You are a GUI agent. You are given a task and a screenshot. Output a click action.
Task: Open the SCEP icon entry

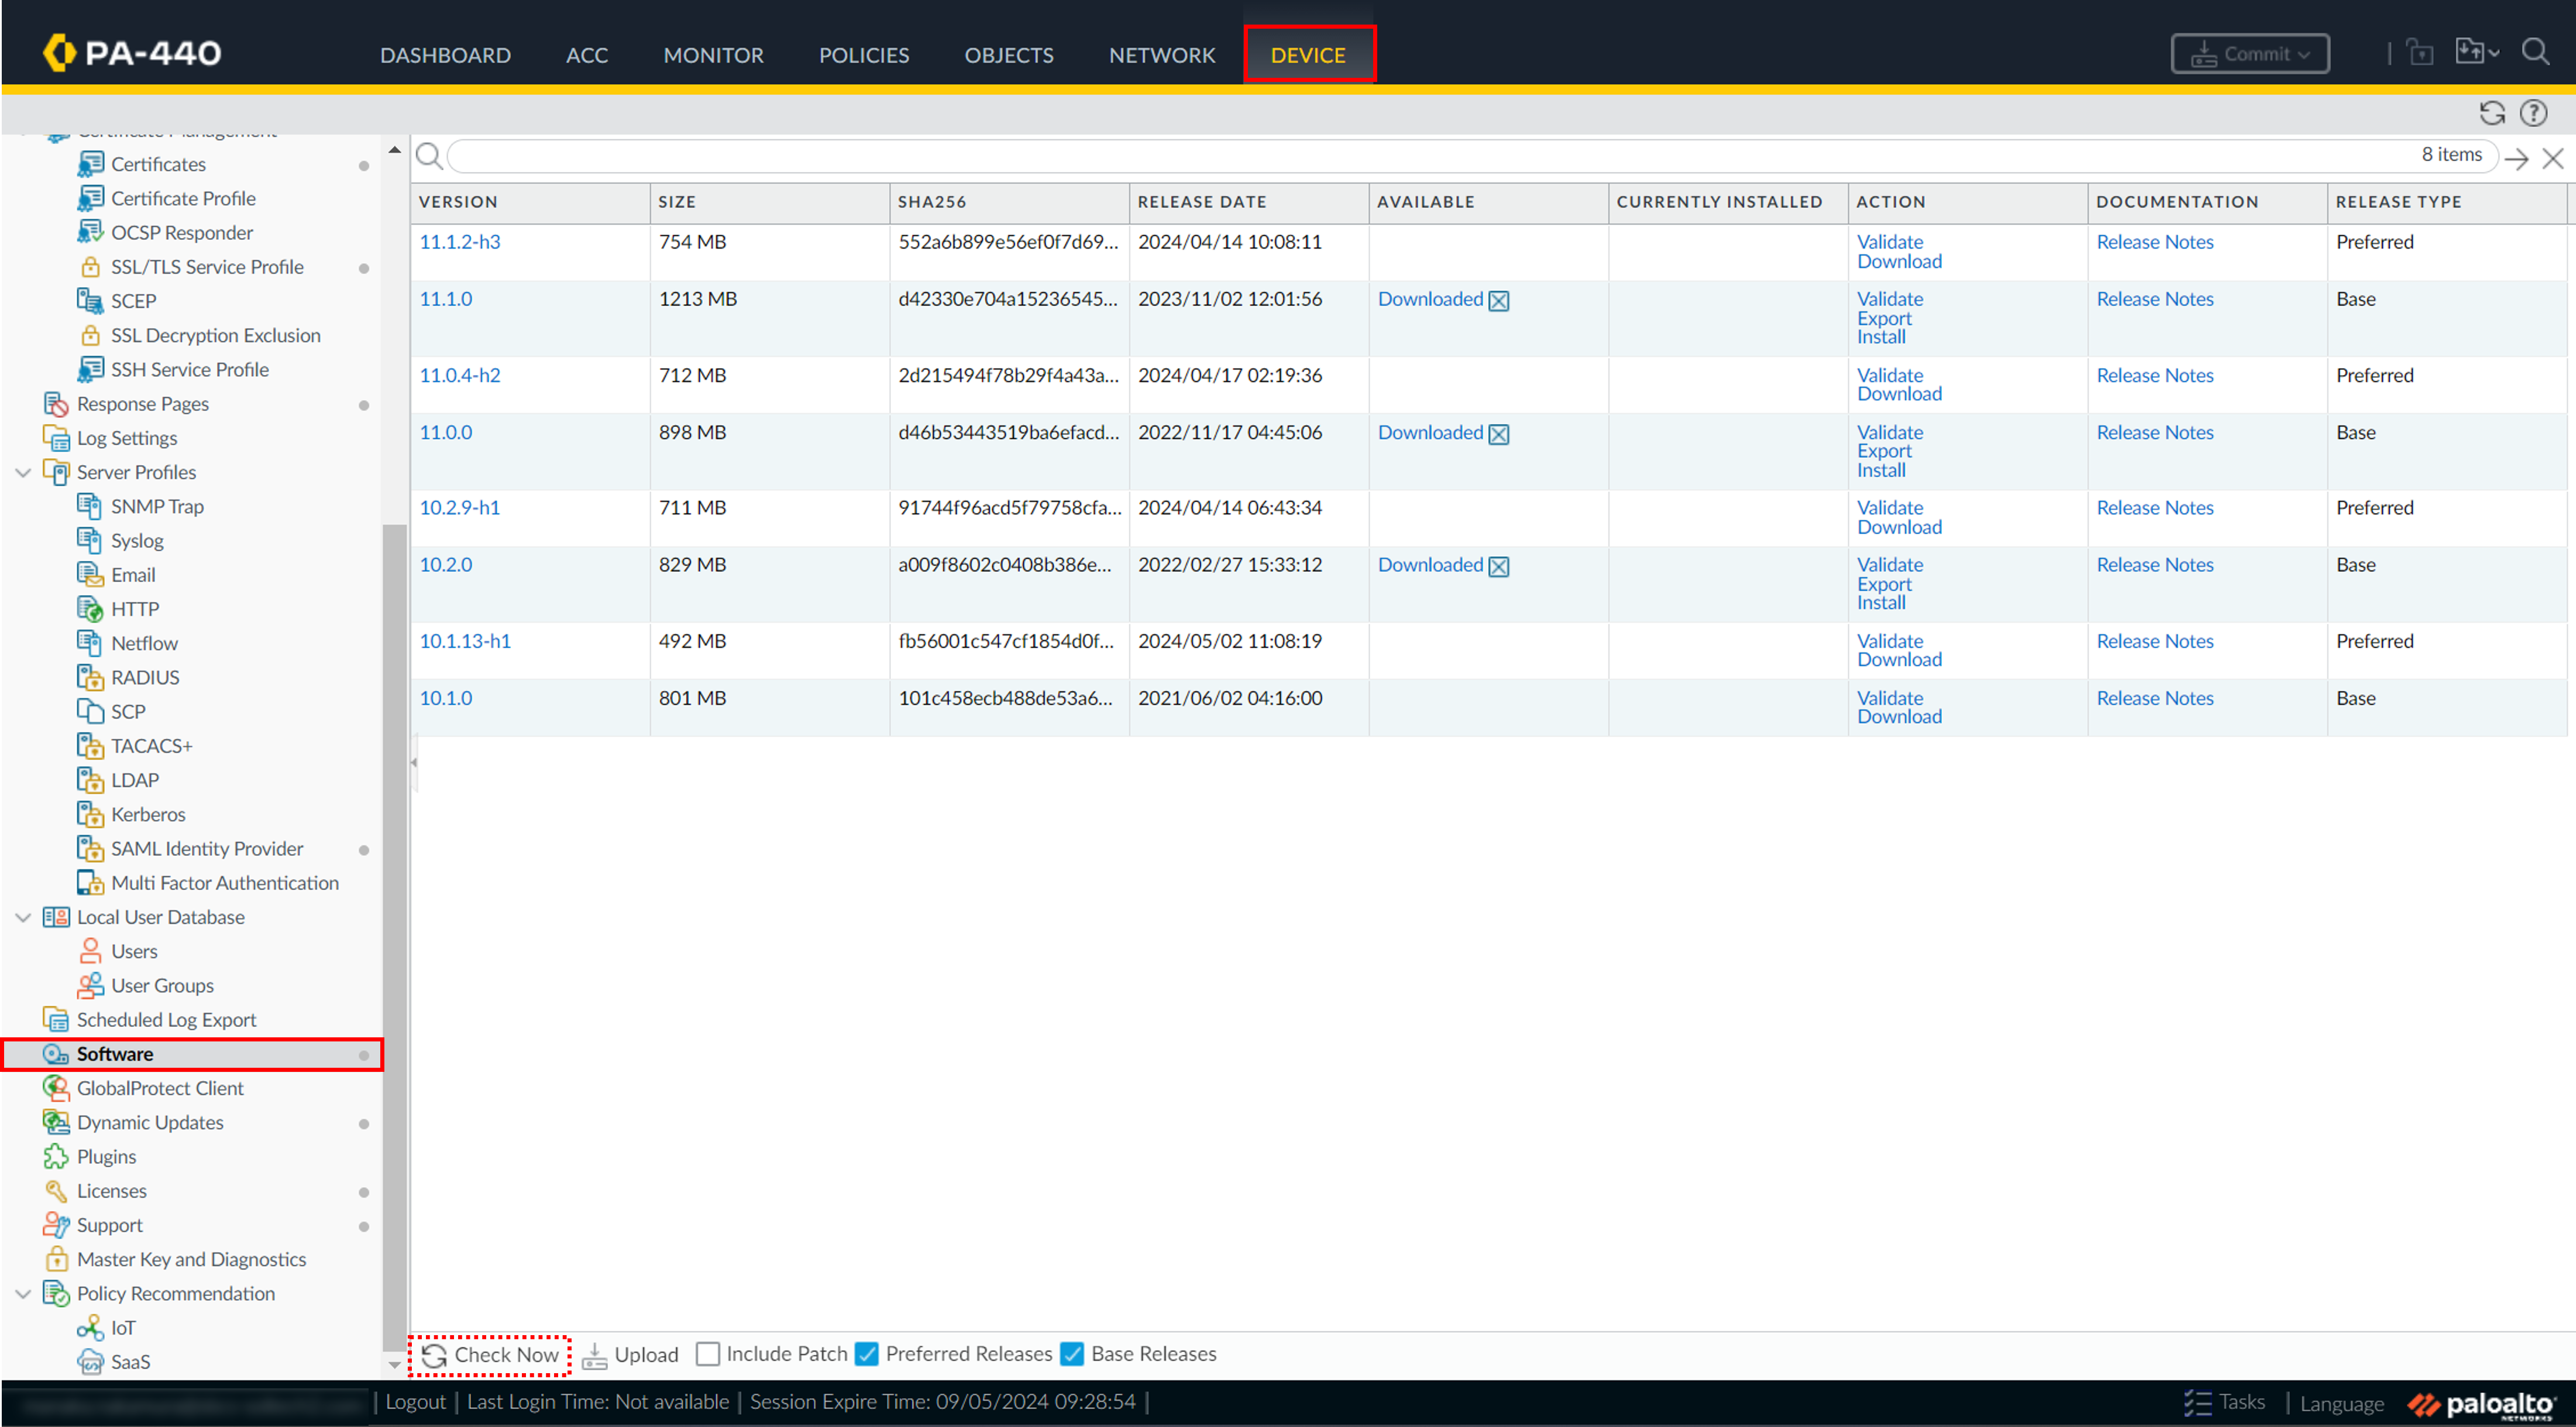click(90, 301)
